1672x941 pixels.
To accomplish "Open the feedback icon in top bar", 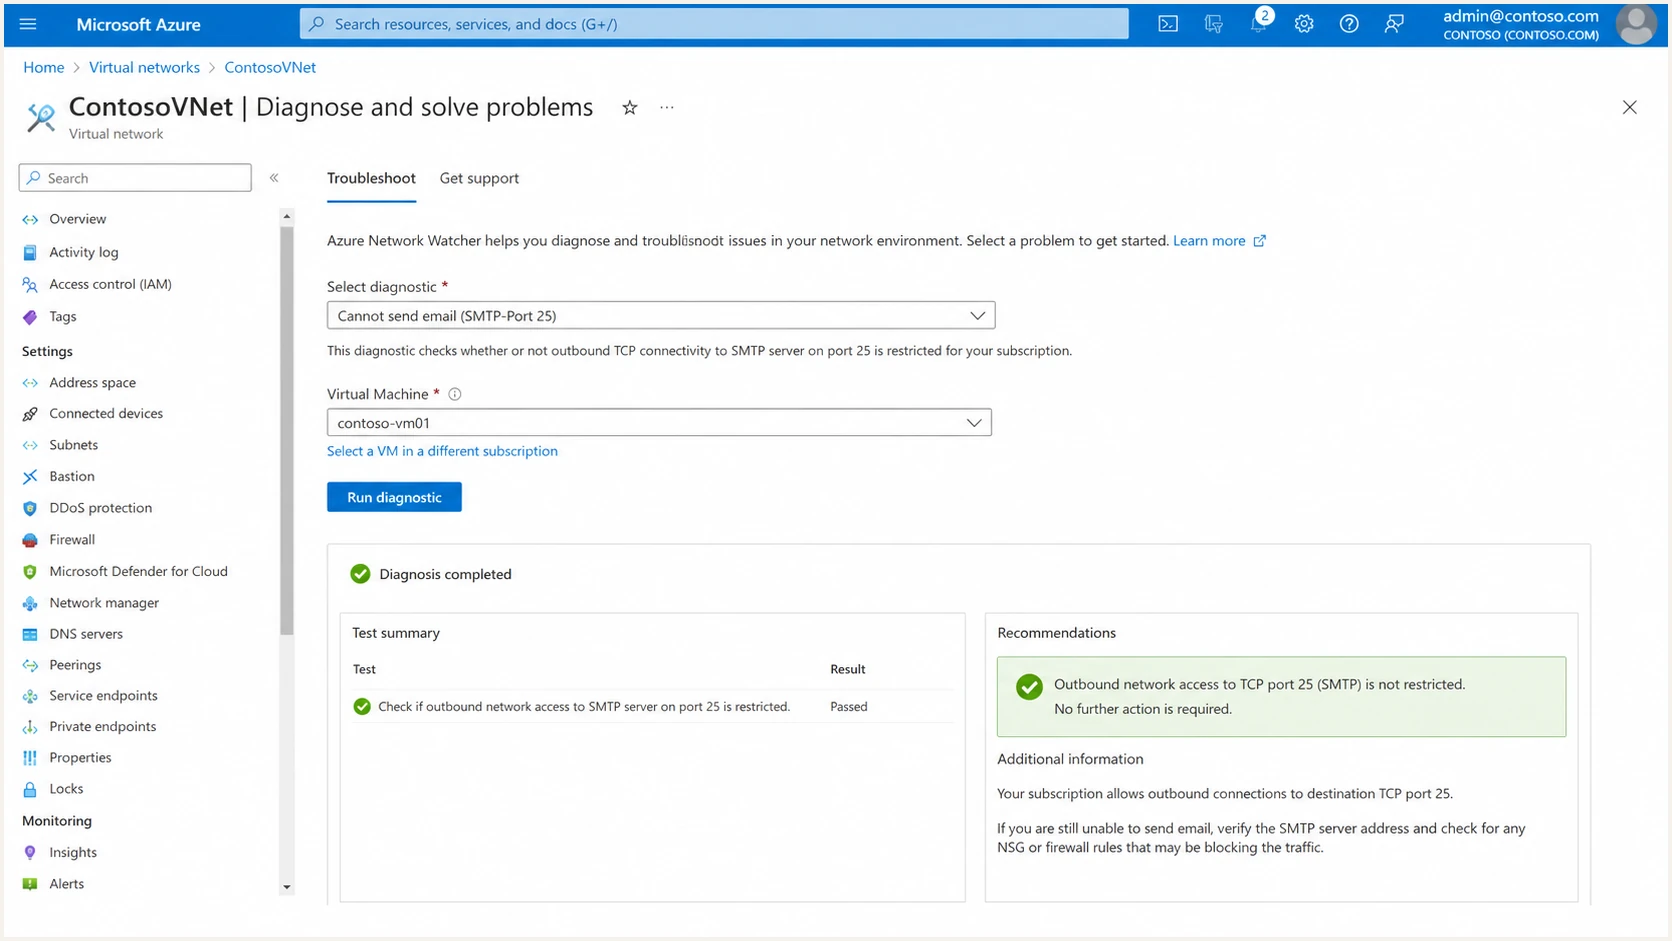I will 1394,24.
